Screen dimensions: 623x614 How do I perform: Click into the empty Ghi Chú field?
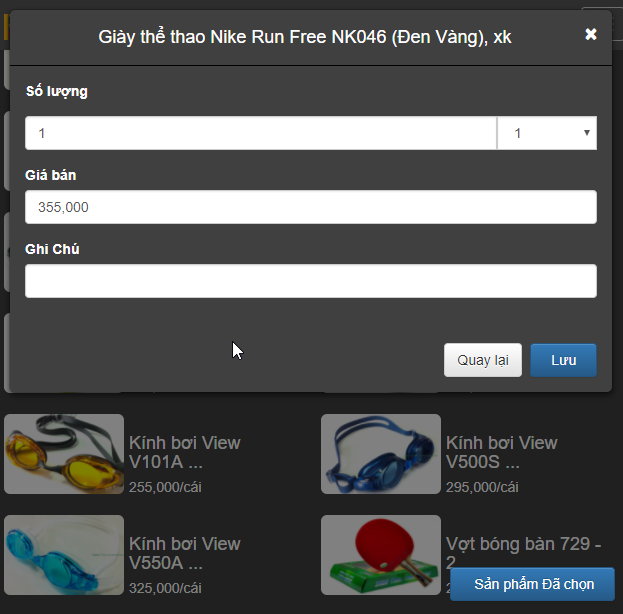coord(311,281)
